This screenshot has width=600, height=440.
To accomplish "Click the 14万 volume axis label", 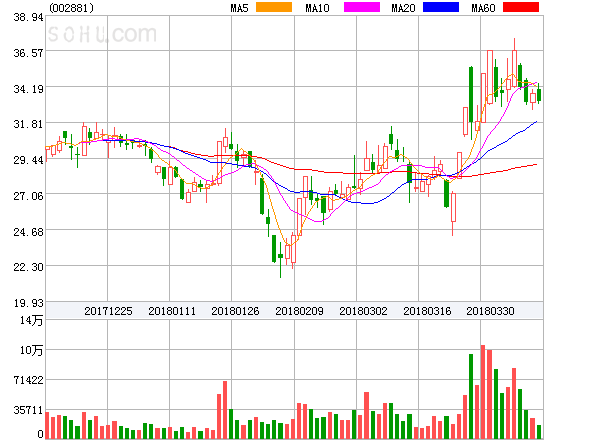I will click(x=31, y=320).
